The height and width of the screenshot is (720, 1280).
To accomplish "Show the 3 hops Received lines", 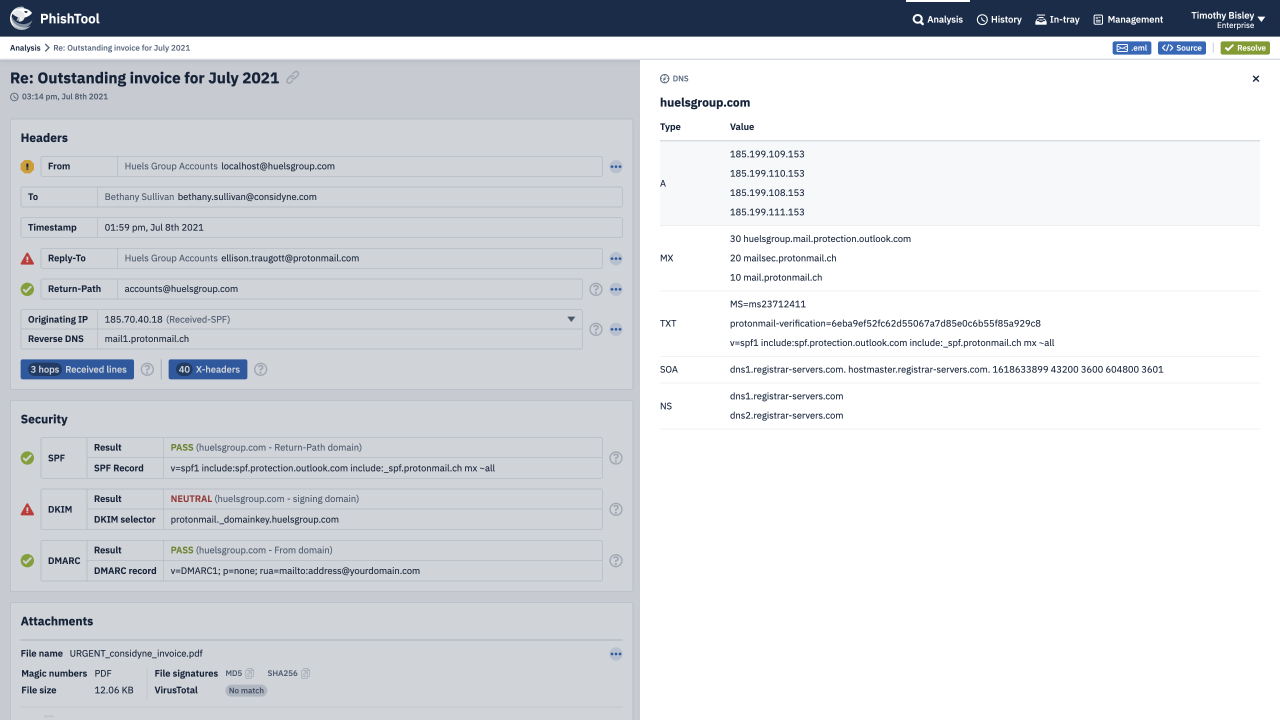I will pyautogui.click(x=77, y=369).
